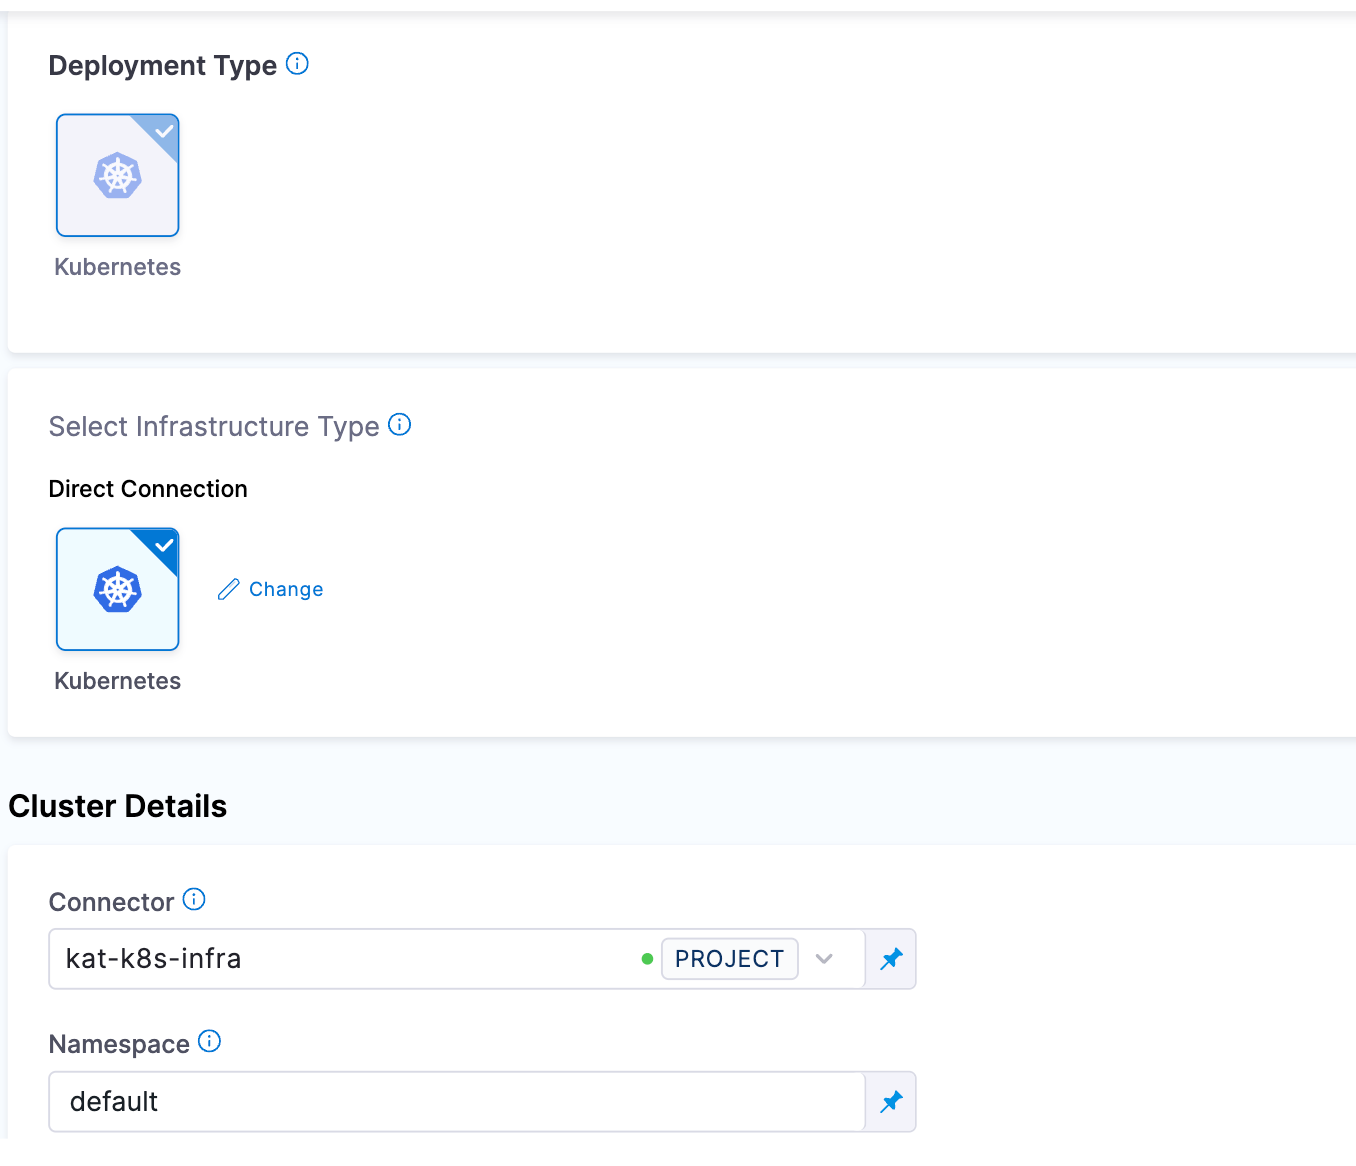This screenshot has height=1166, width=1356.
Task: Click the Cluster Details heading
Action: click(118, 806)
